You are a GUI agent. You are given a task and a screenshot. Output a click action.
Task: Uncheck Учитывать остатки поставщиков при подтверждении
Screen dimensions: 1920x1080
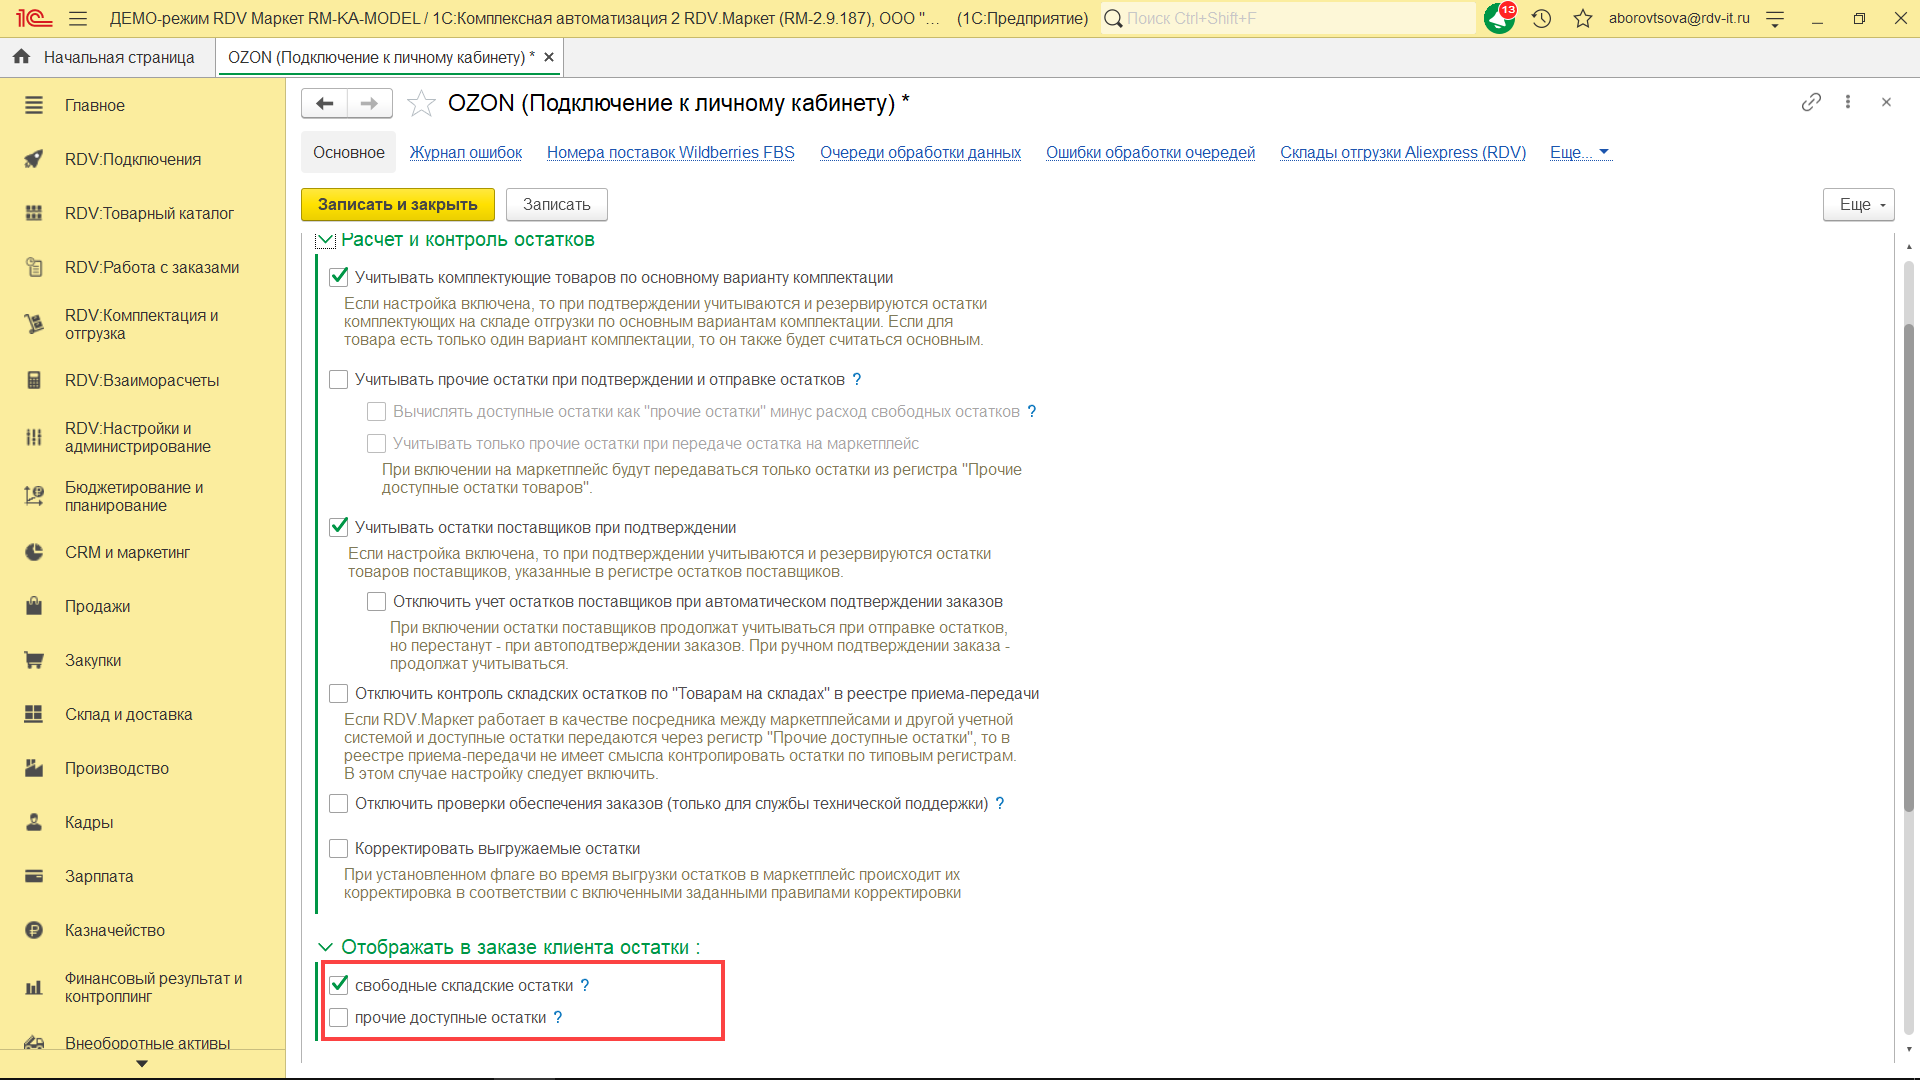click(x=339, y=527)
